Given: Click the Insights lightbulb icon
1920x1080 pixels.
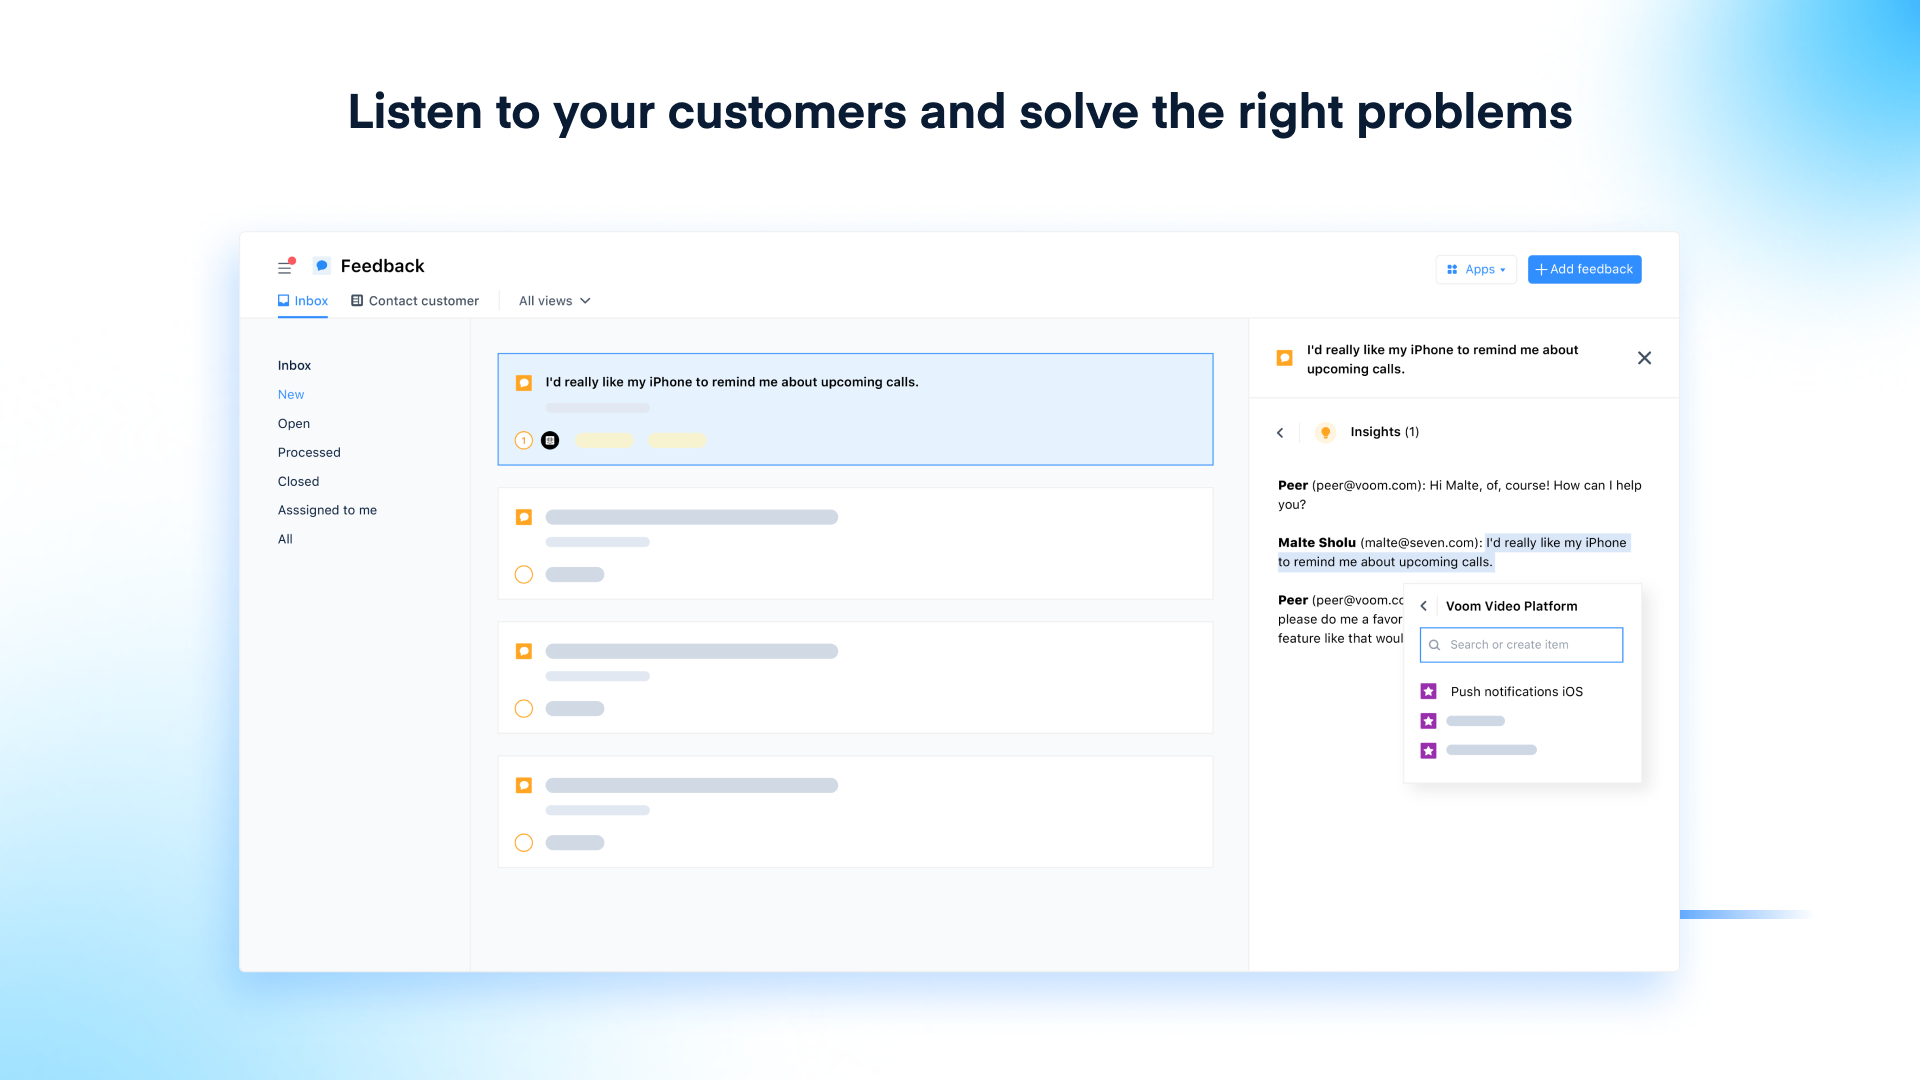Looking at the screenshot, I should [x=1325, y=432].
